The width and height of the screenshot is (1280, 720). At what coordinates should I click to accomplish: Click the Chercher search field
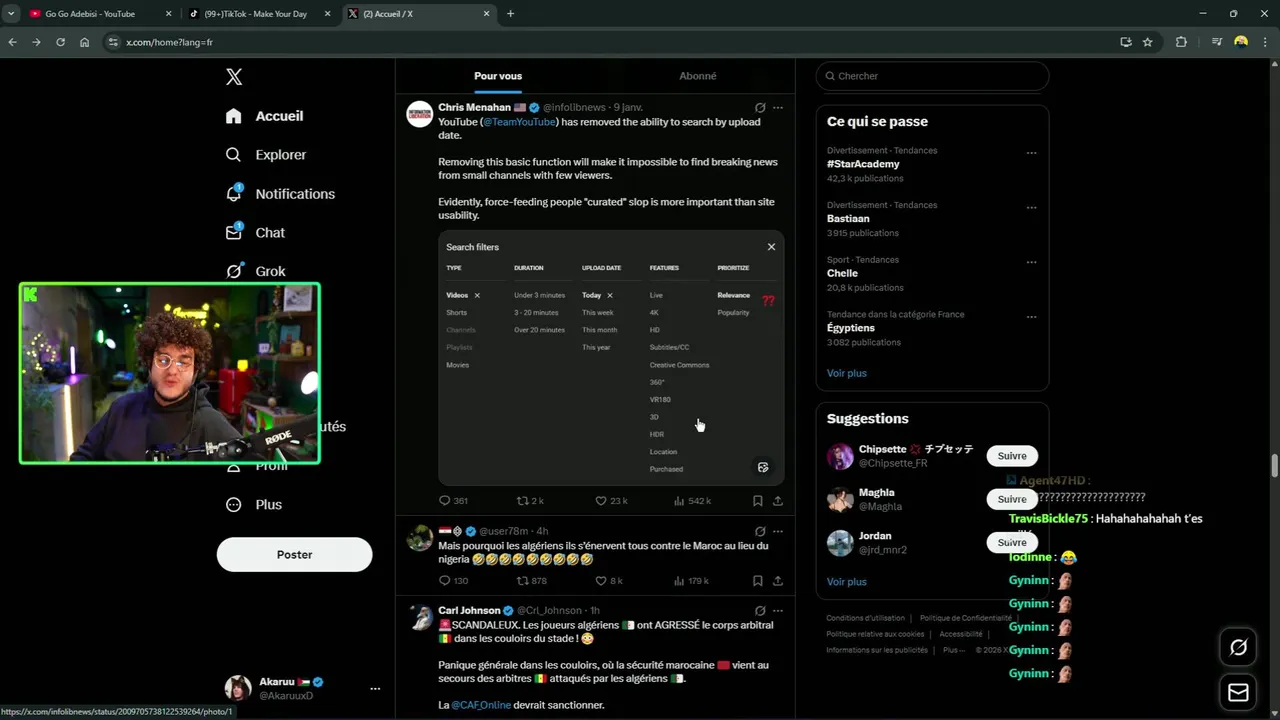click(x=932, y=76)
